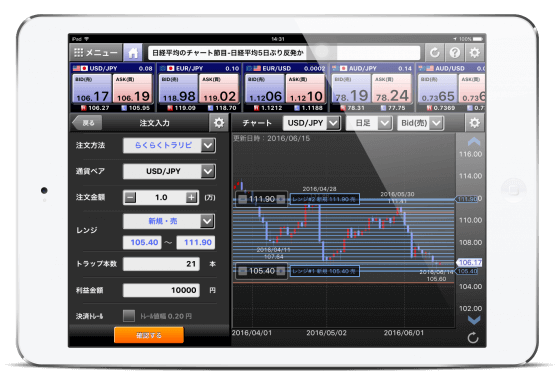The height and width of the screenshot is (381, 560).
Task: Edit range upper value 111.90
Action: pos(196,242)
